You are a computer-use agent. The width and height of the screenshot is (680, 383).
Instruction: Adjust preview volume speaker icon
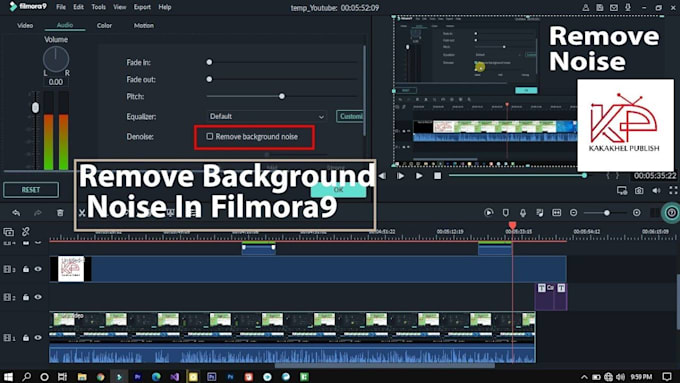click(656, 190)
